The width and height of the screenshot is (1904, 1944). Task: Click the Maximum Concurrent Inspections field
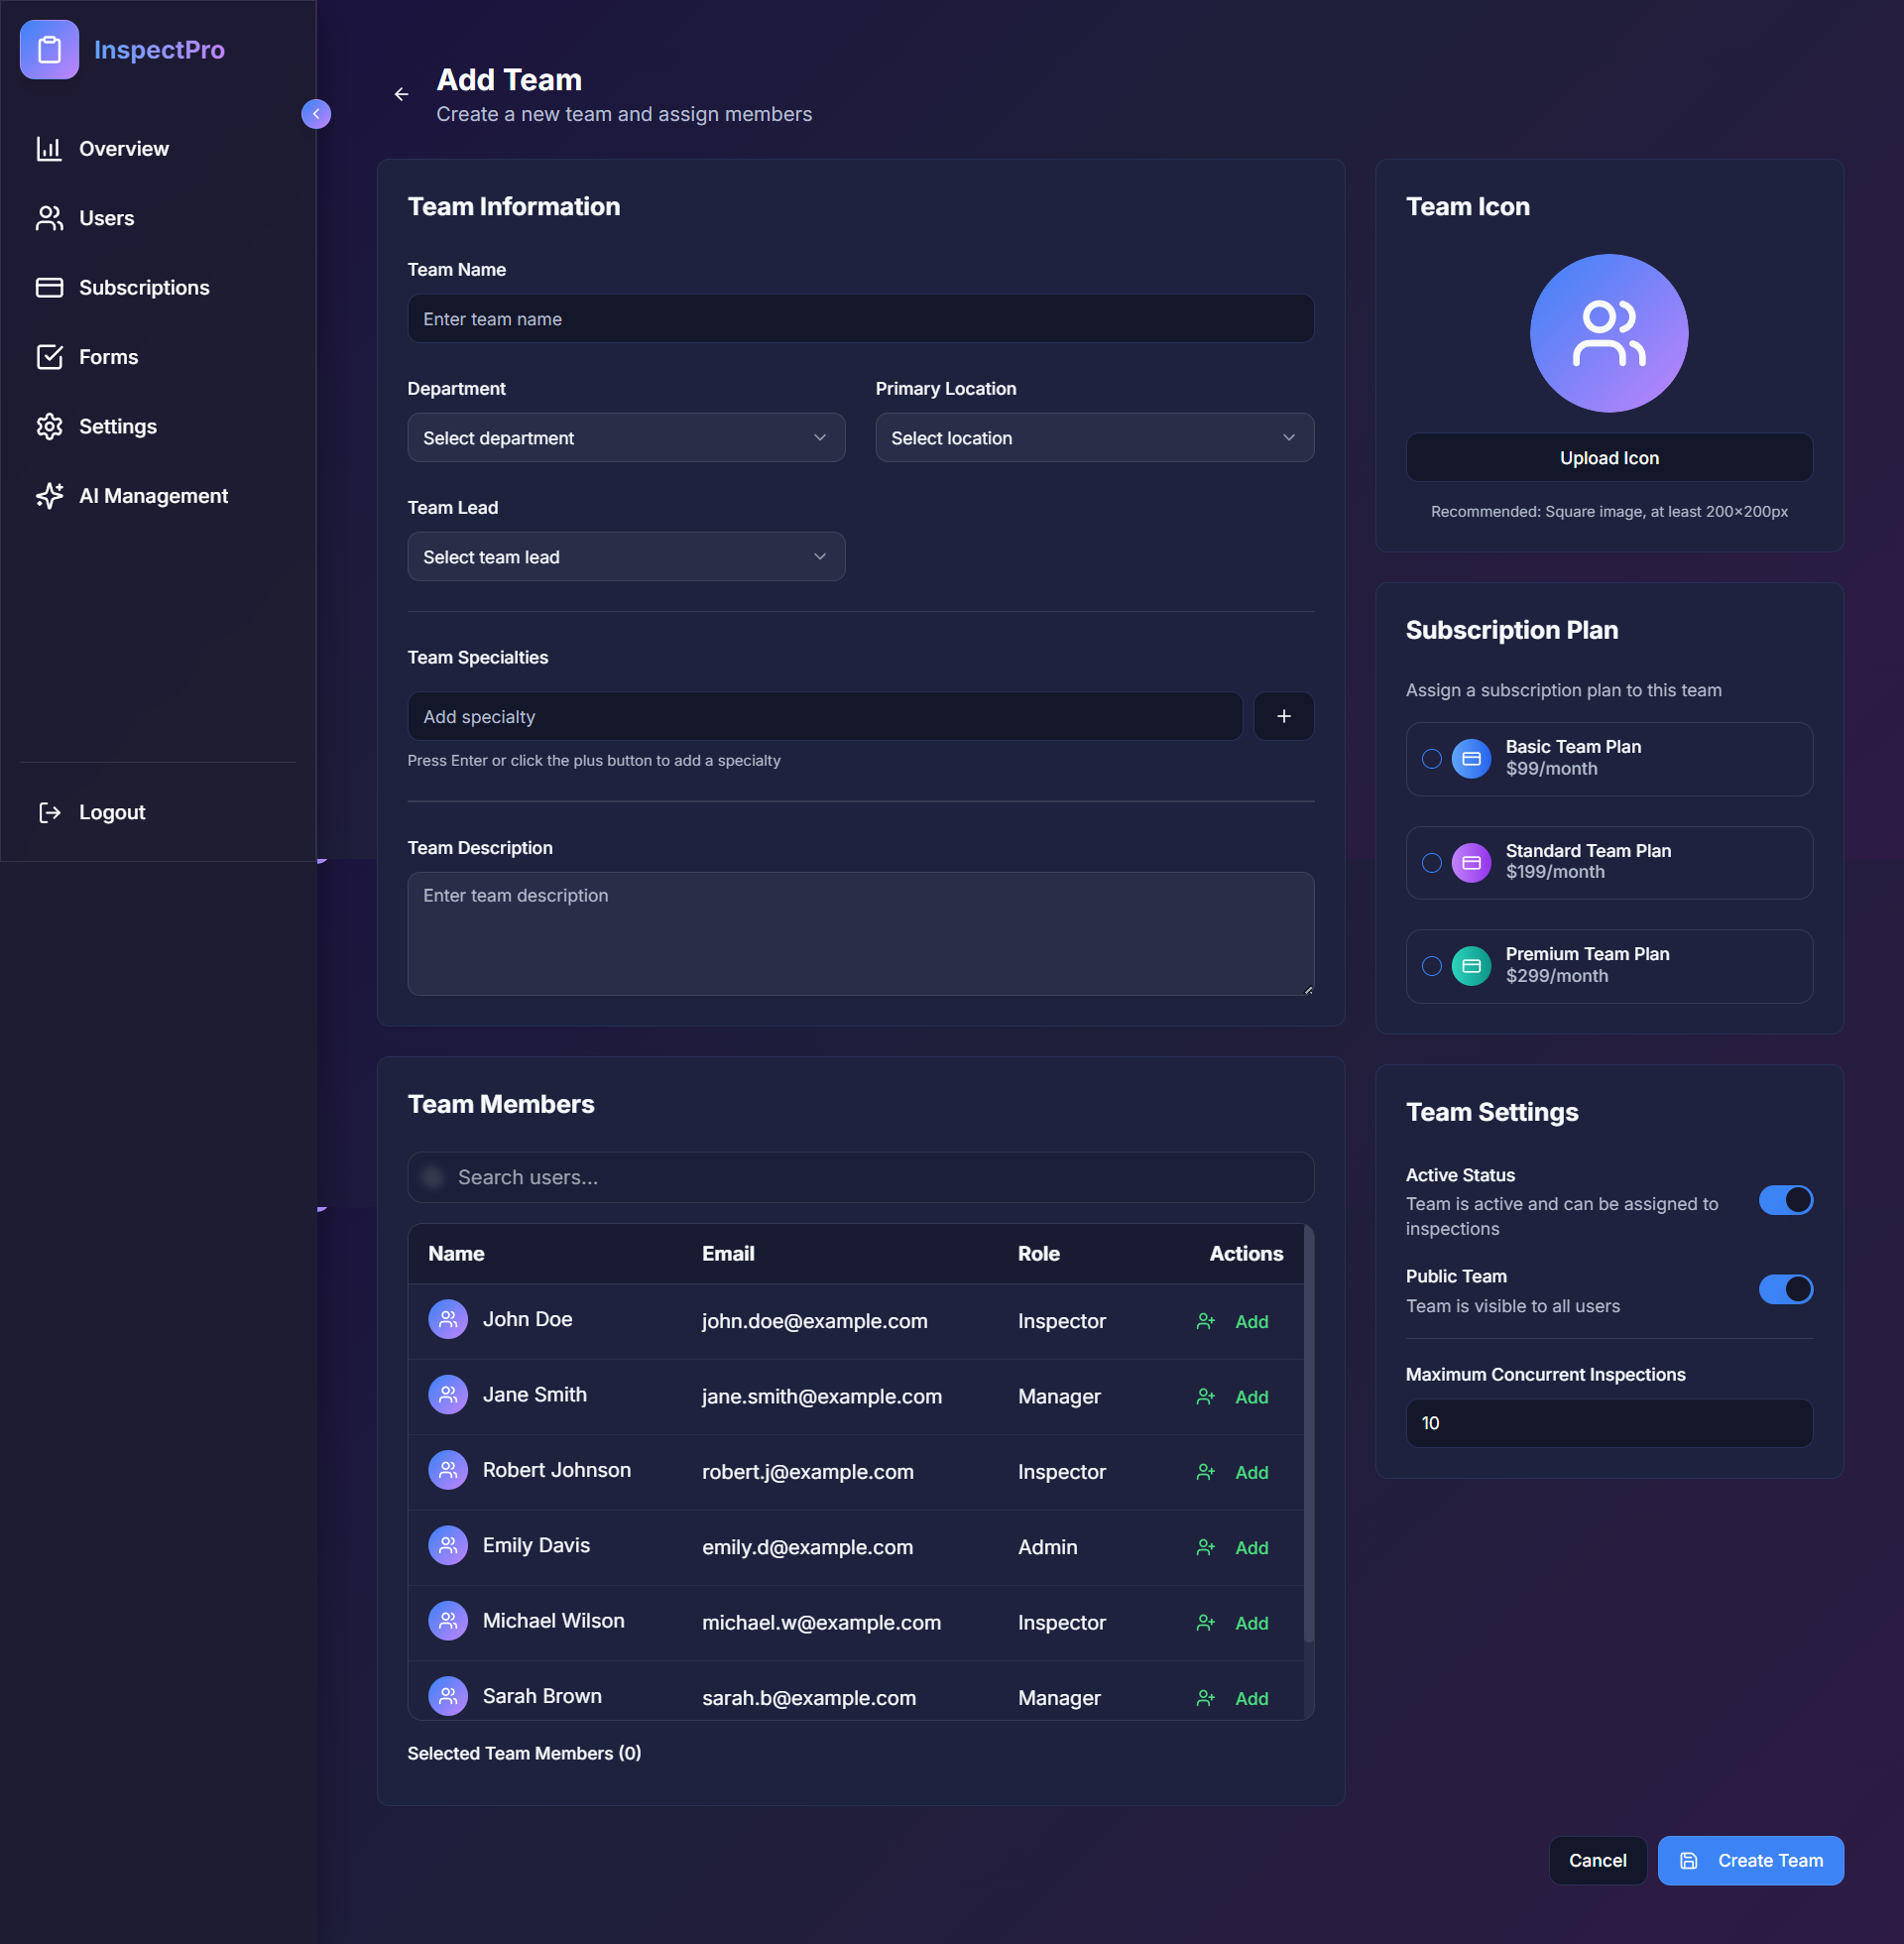click(1609, 1423)
